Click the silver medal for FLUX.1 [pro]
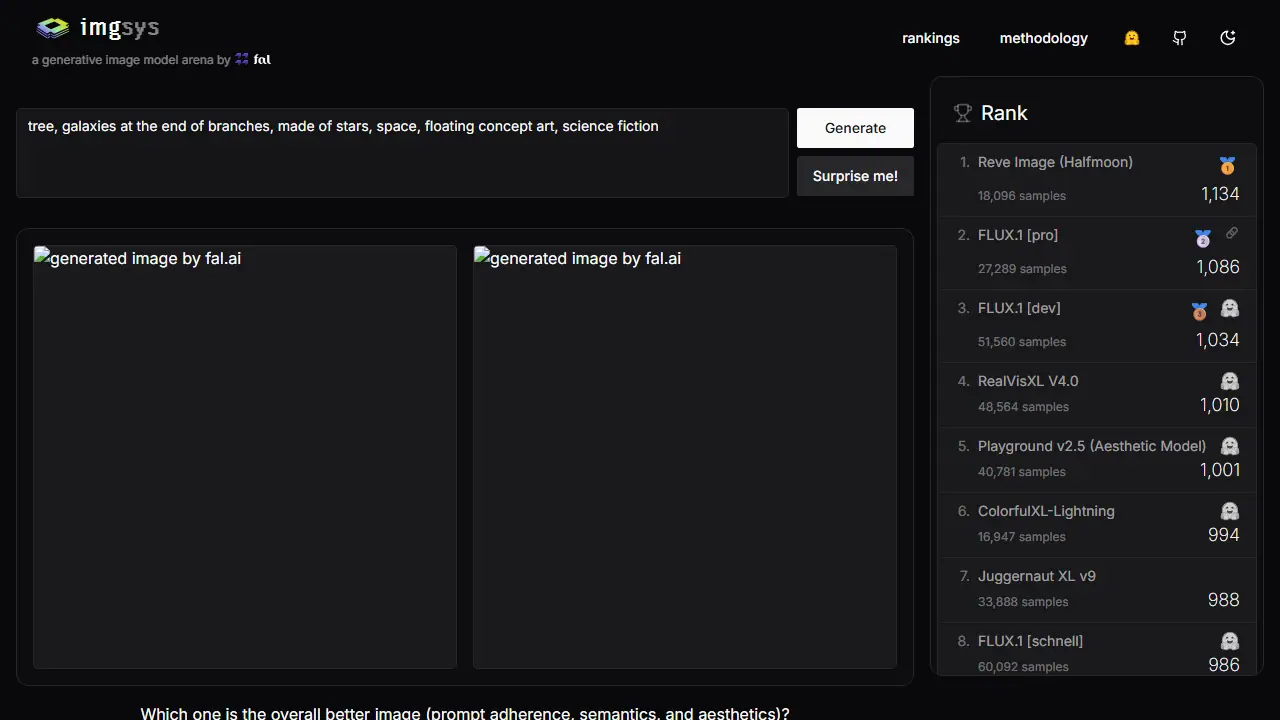The image size is (1280, 720). [1203, 239]
